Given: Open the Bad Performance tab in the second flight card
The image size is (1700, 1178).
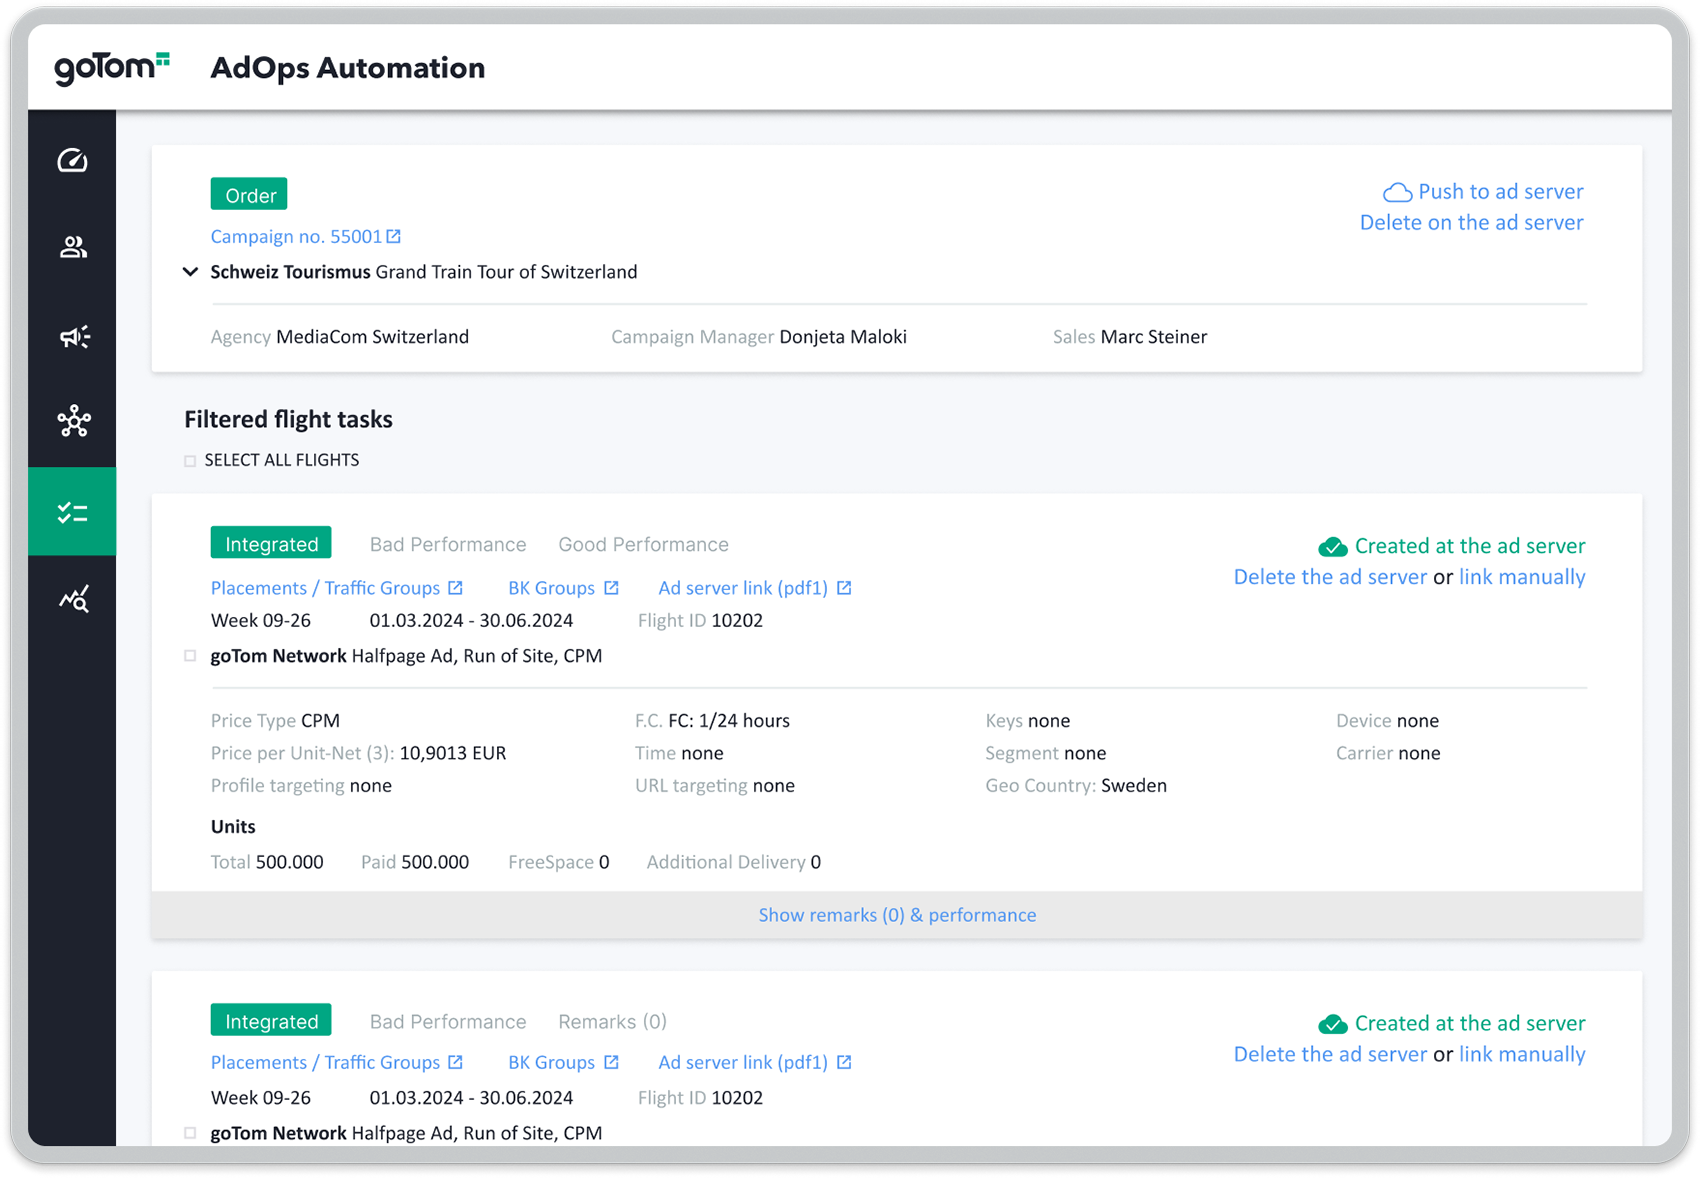Looking at the screenshot, I should click(x=448, y=1021).
